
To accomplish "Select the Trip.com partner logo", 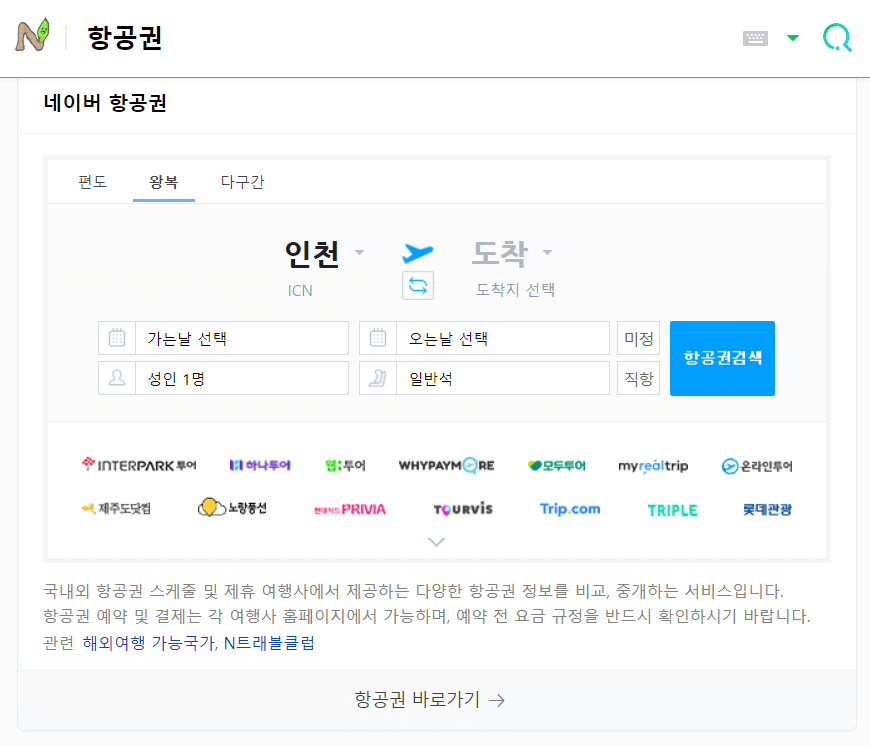I will pos(568,510).
